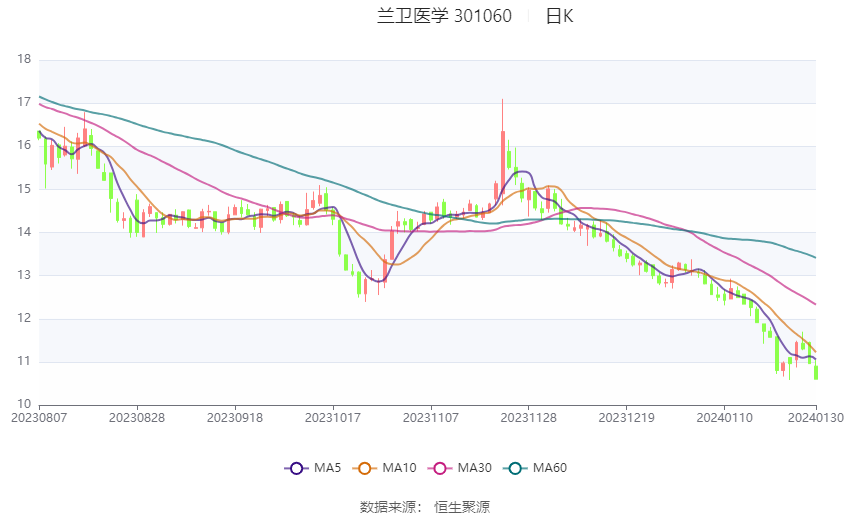Select the 日K chart title label

coord(559,16)
